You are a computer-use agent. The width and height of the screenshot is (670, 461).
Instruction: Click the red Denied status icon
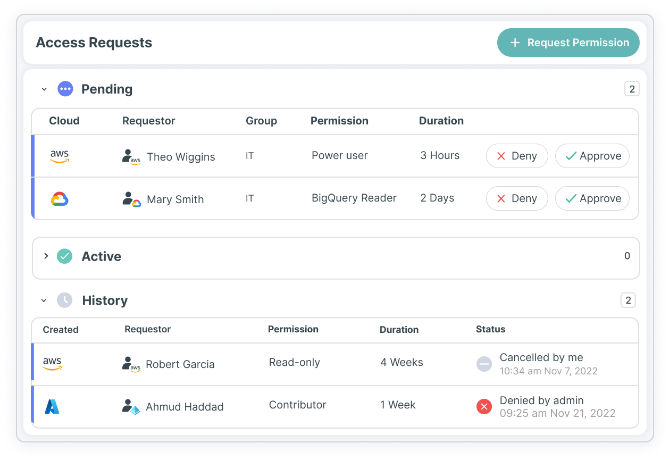[484, 406]
